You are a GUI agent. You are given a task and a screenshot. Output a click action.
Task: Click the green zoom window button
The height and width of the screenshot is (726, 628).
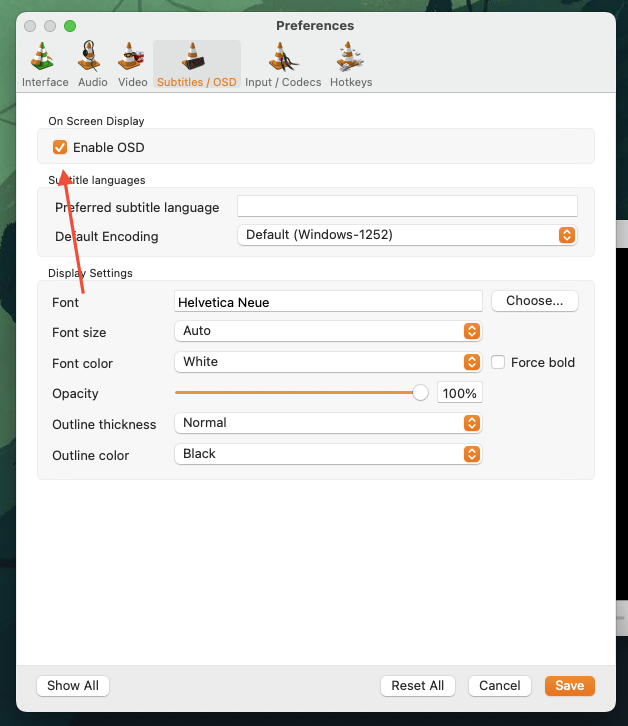70,26
